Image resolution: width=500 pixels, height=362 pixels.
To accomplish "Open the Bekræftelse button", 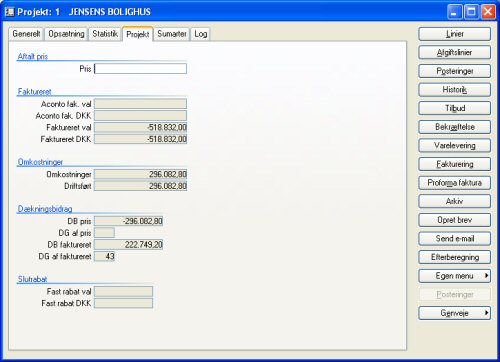I will pyautogui.click(x=455, y=127).
